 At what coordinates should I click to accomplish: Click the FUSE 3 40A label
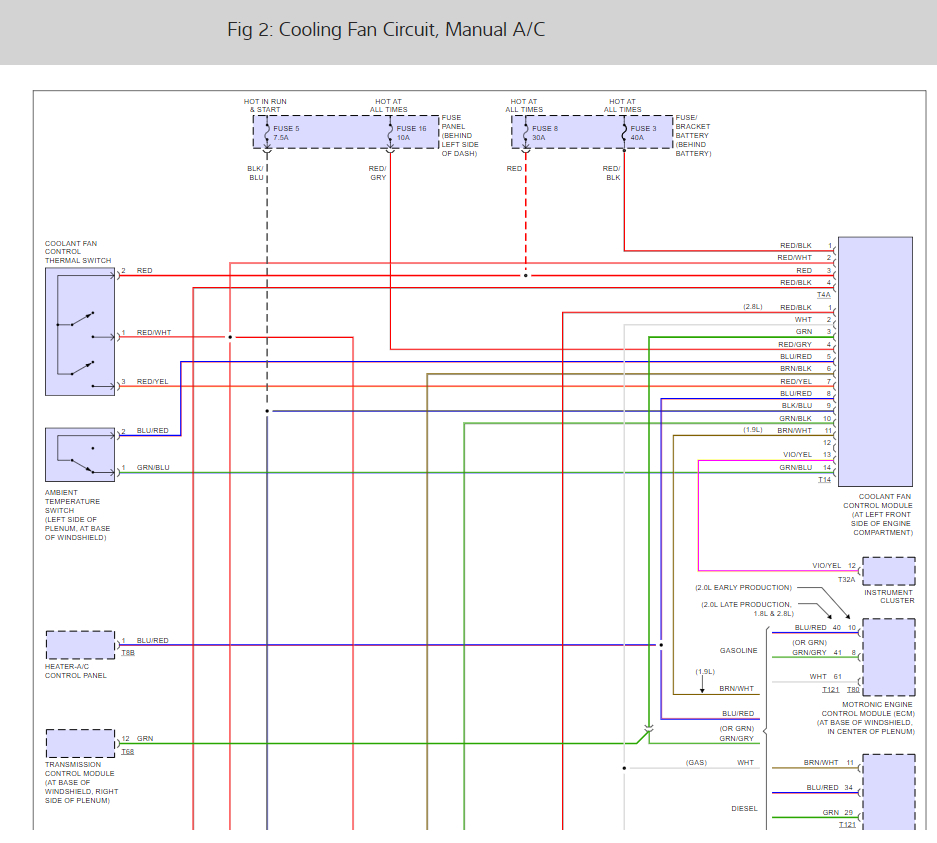click(x=643, y=133)
